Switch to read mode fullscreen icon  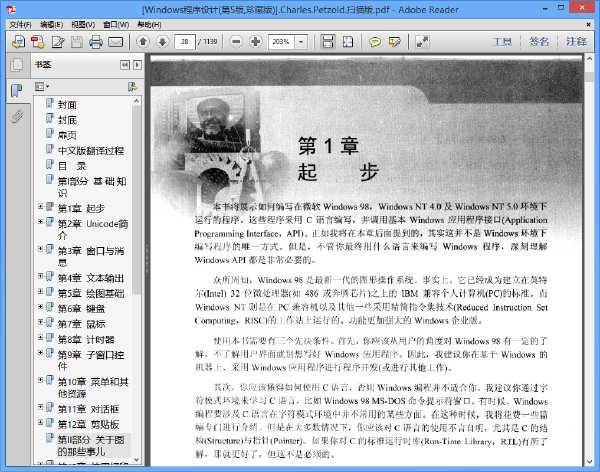[422, 41]
